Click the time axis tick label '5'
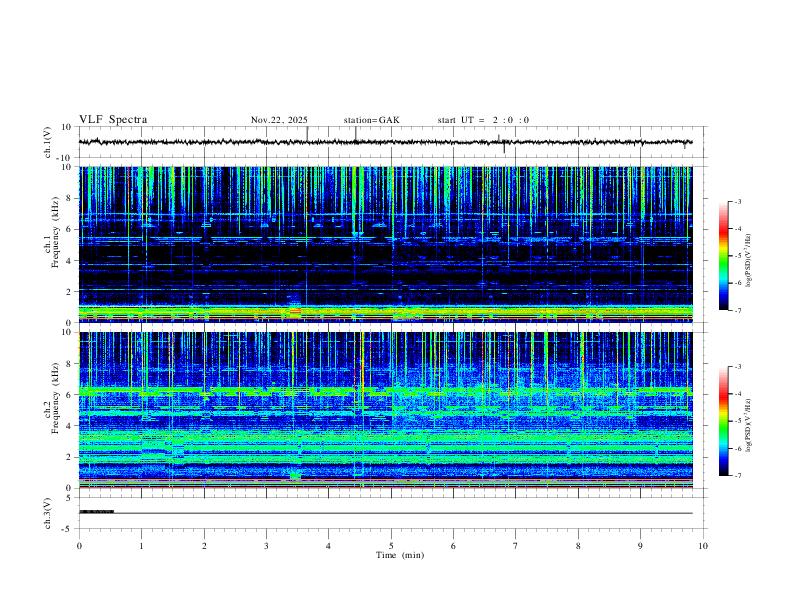This screenshot has height=612, width=792. (x=391, y=546)
